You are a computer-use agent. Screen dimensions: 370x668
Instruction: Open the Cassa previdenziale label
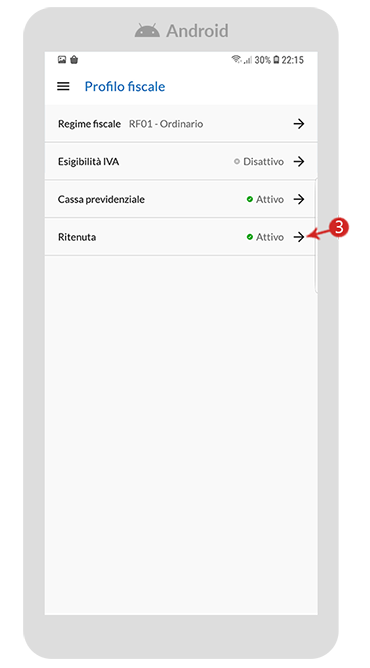[101, 199]
